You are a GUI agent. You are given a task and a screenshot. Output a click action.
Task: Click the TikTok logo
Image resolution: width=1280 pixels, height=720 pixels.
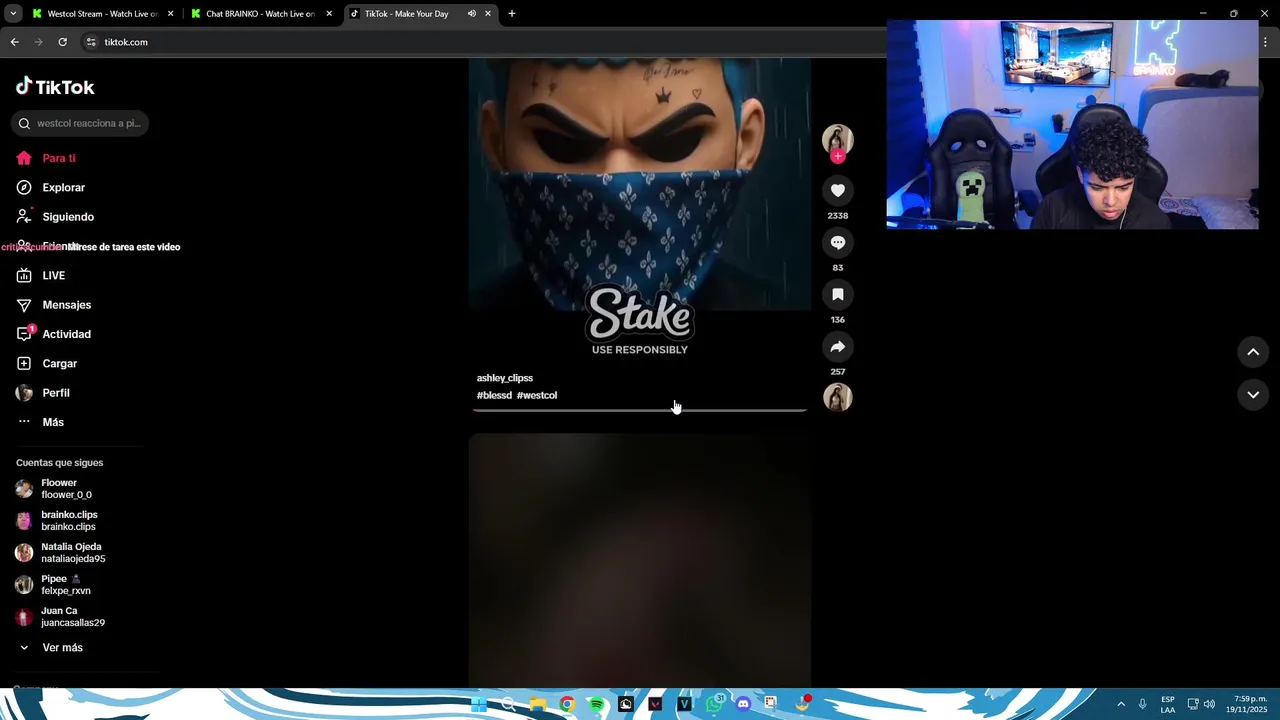click(x=55, y=87)
